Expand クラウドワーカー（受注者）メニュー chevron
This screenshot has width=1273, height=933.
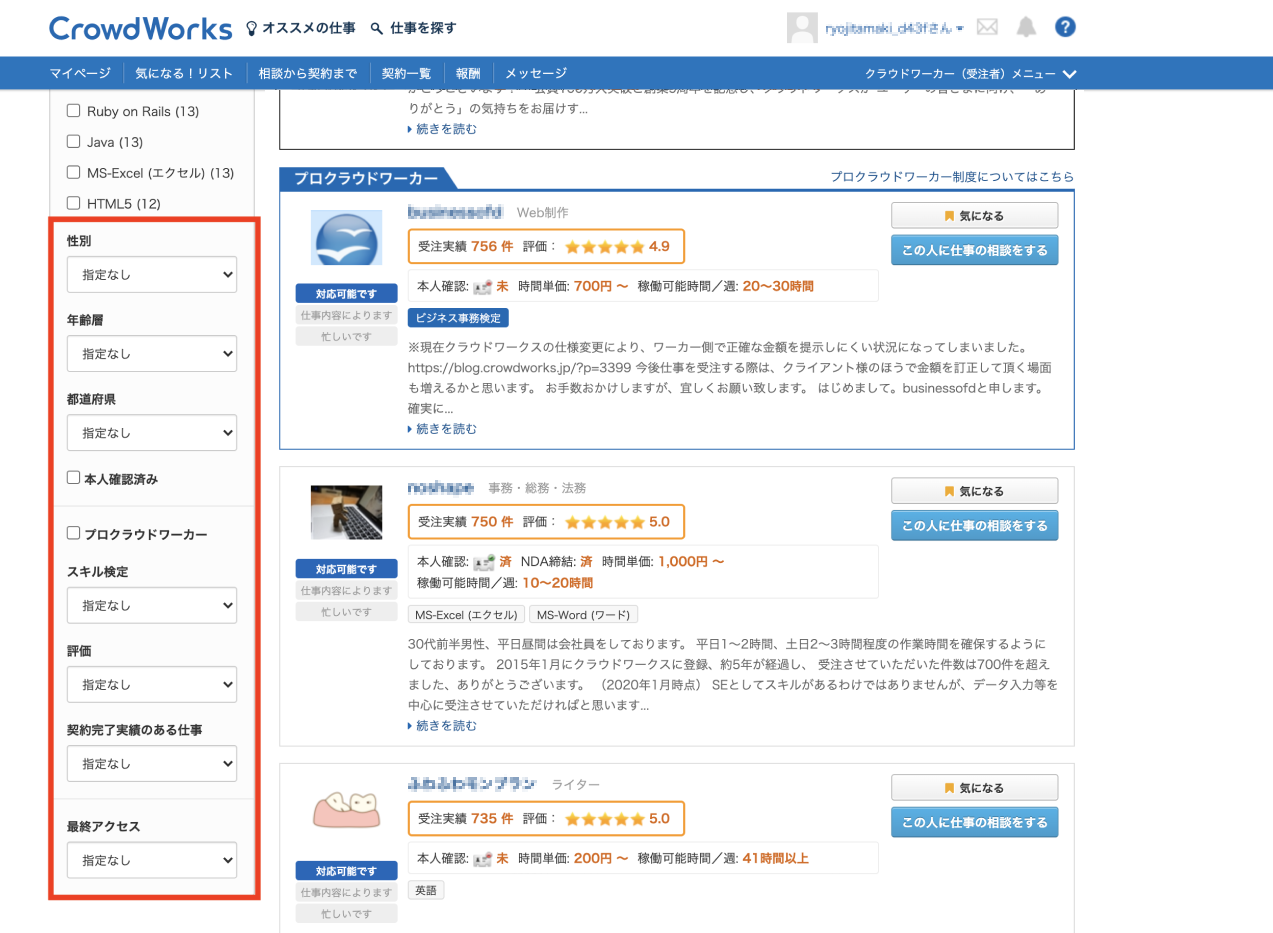pyautogui.click(x=1070, y=74)
